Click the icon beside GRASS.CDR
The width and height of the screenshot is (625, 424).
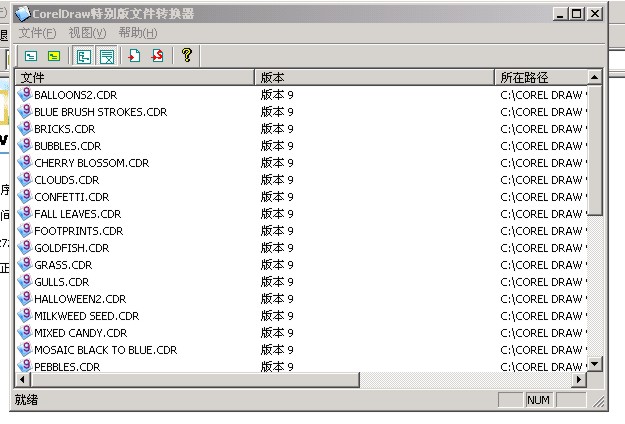pos(25,265)
